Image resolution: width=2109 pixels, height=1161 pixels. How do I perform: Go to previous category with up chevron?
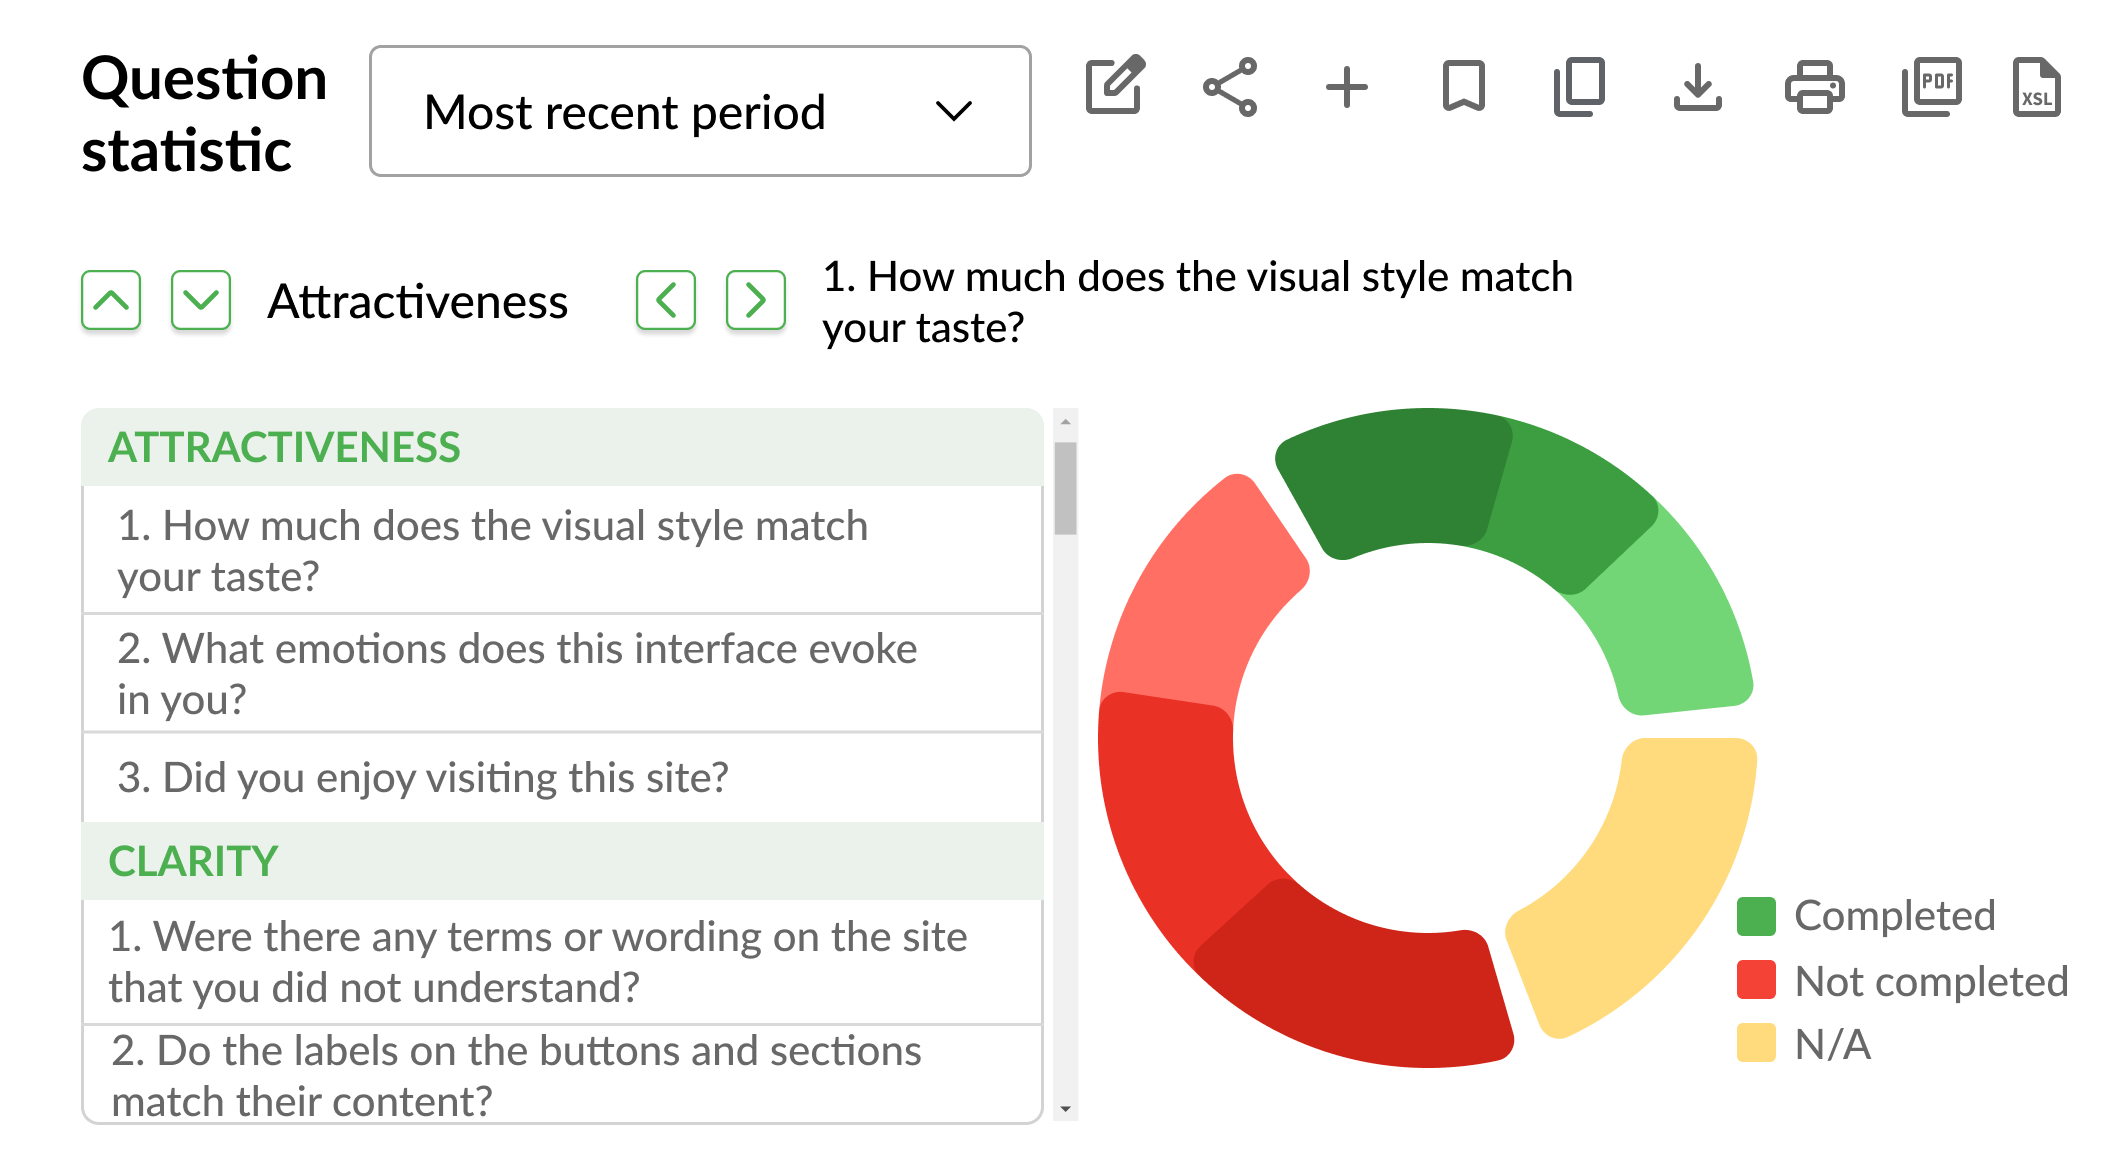pyautogui.click(x=111, y=300)
